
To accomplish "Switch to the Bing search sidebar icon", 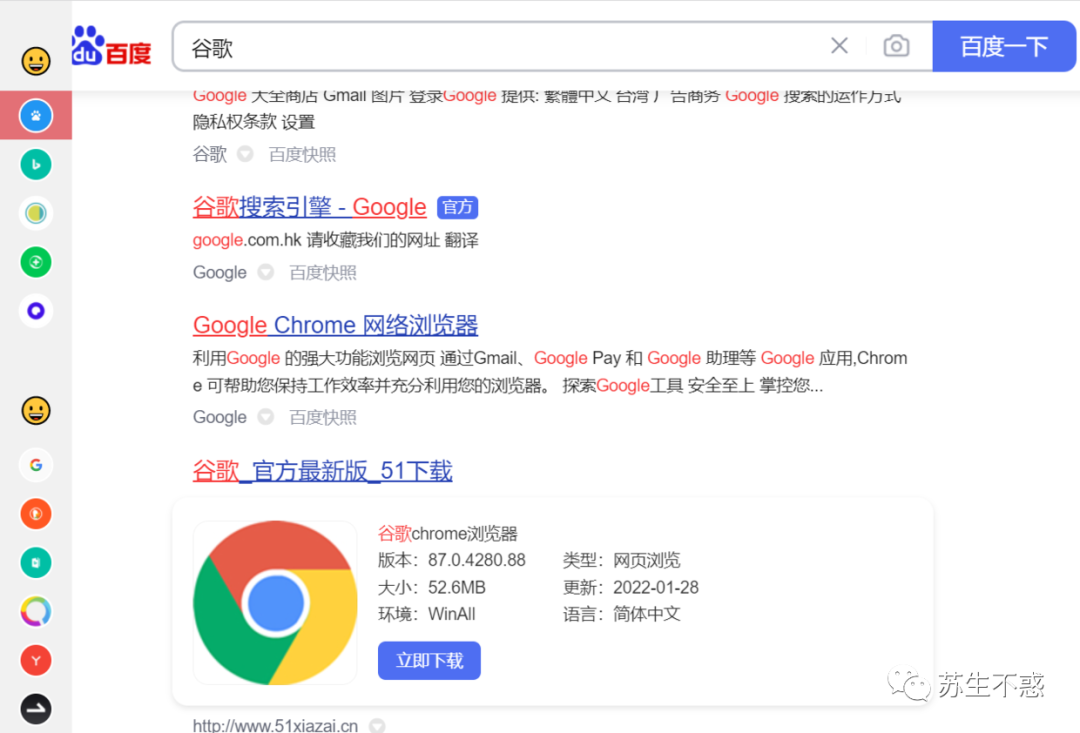I will [x=36, y=165].
